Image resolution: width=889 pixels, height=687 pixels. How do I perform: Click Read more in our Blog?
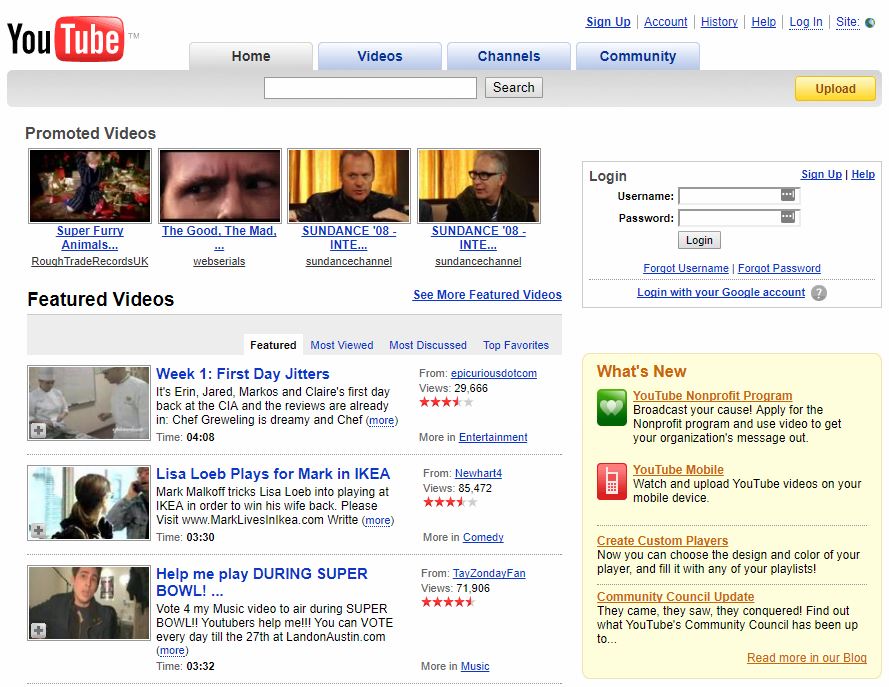(806, 658)
